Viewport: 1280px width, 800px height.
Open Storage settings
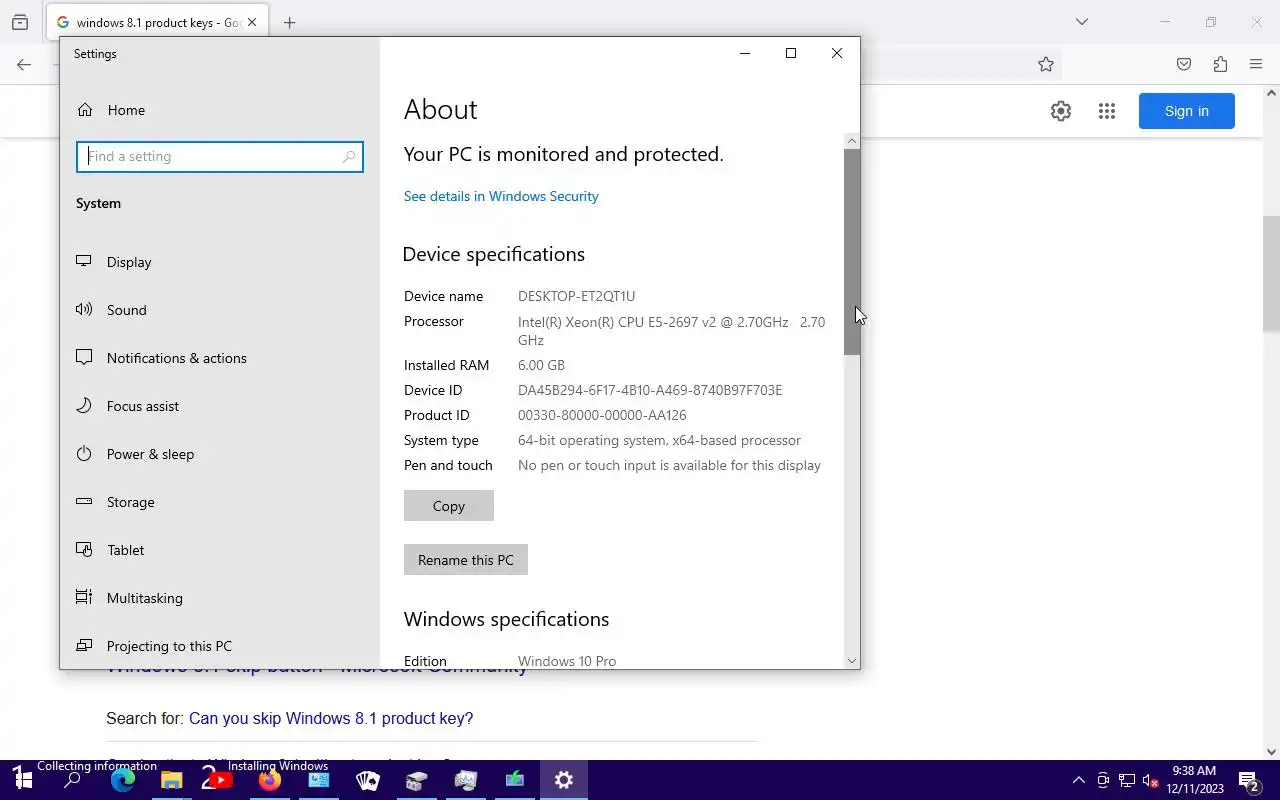pyautogui.click(x=130, y=502)
